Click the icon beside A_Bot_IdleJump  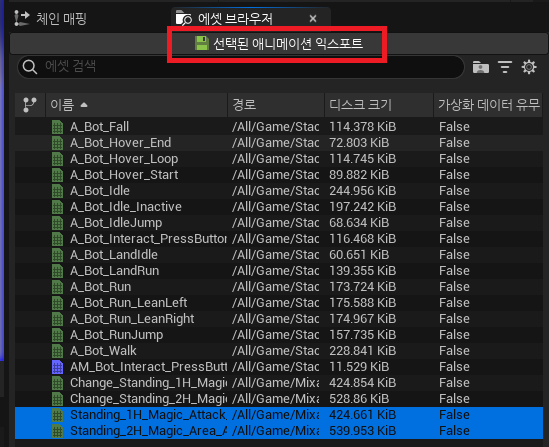(57, 223)
